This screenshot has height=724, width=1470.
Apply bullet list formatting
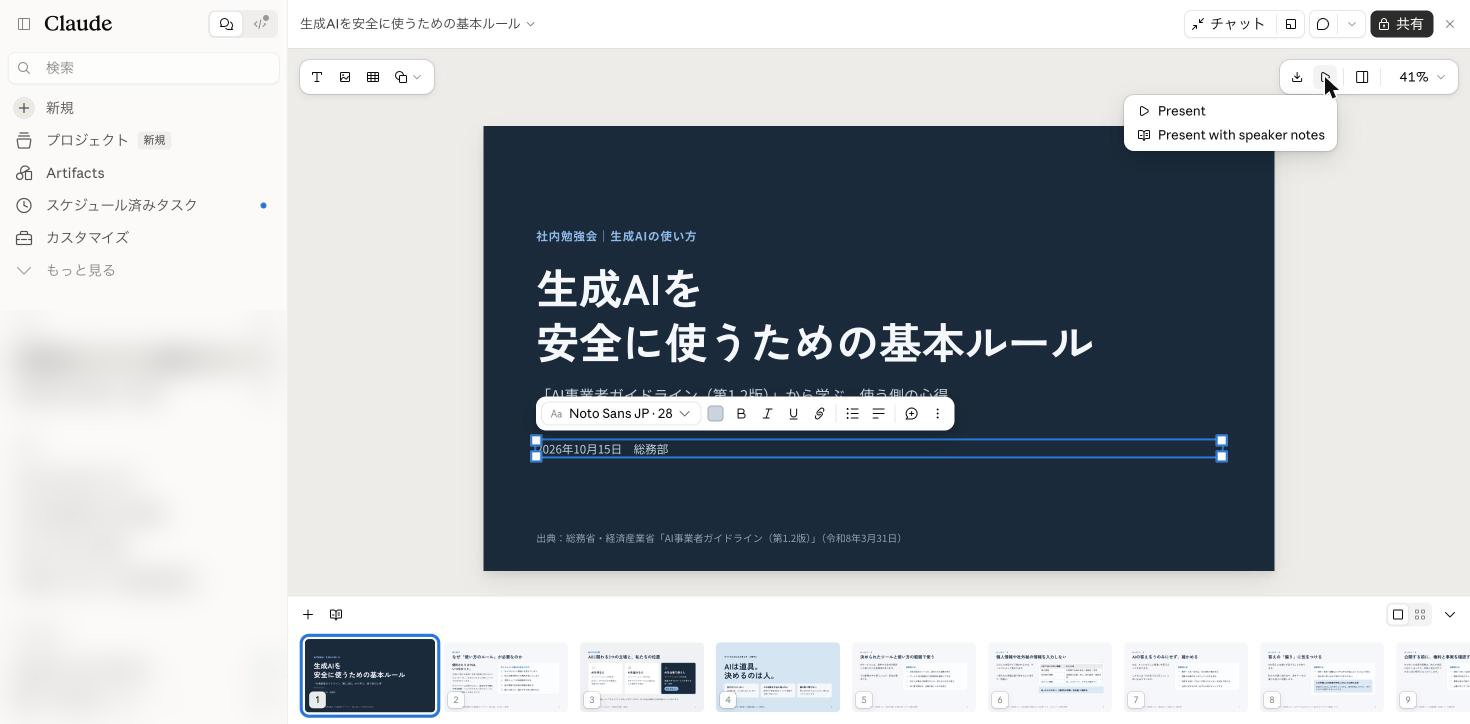coord(852,414)
